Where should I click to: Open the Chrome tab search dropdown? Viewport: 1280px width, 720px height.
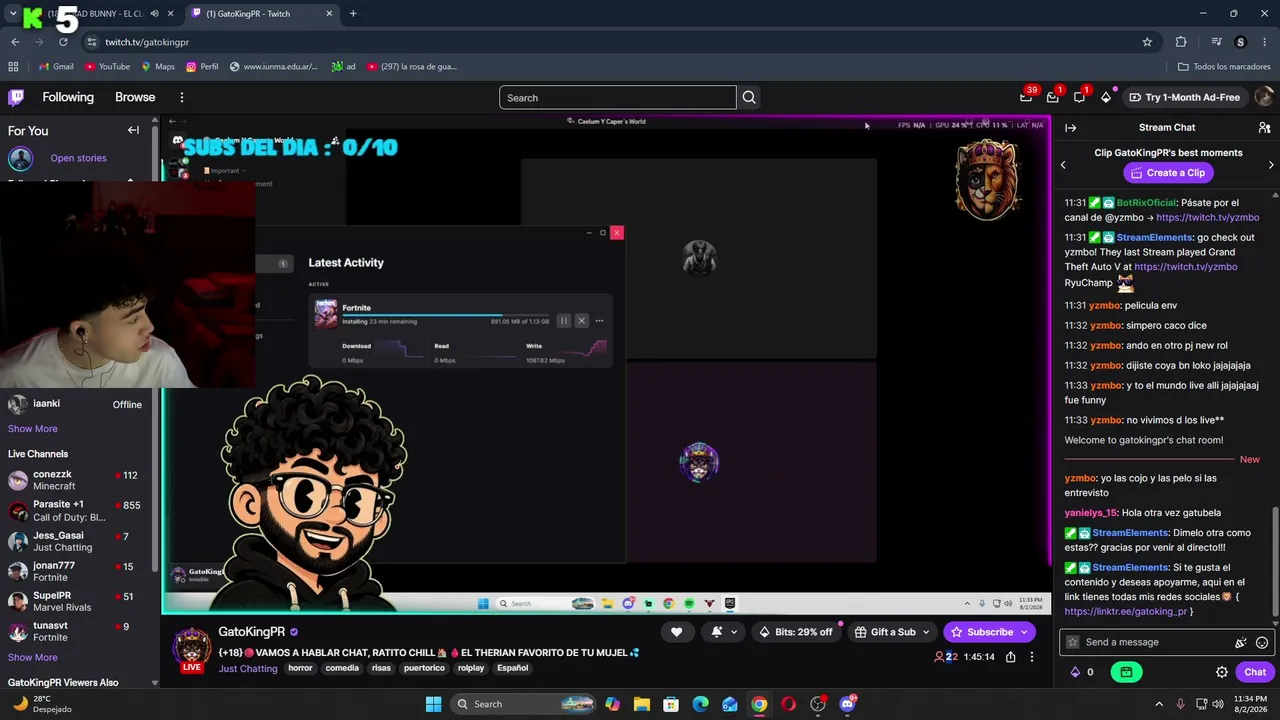(12, 13)
